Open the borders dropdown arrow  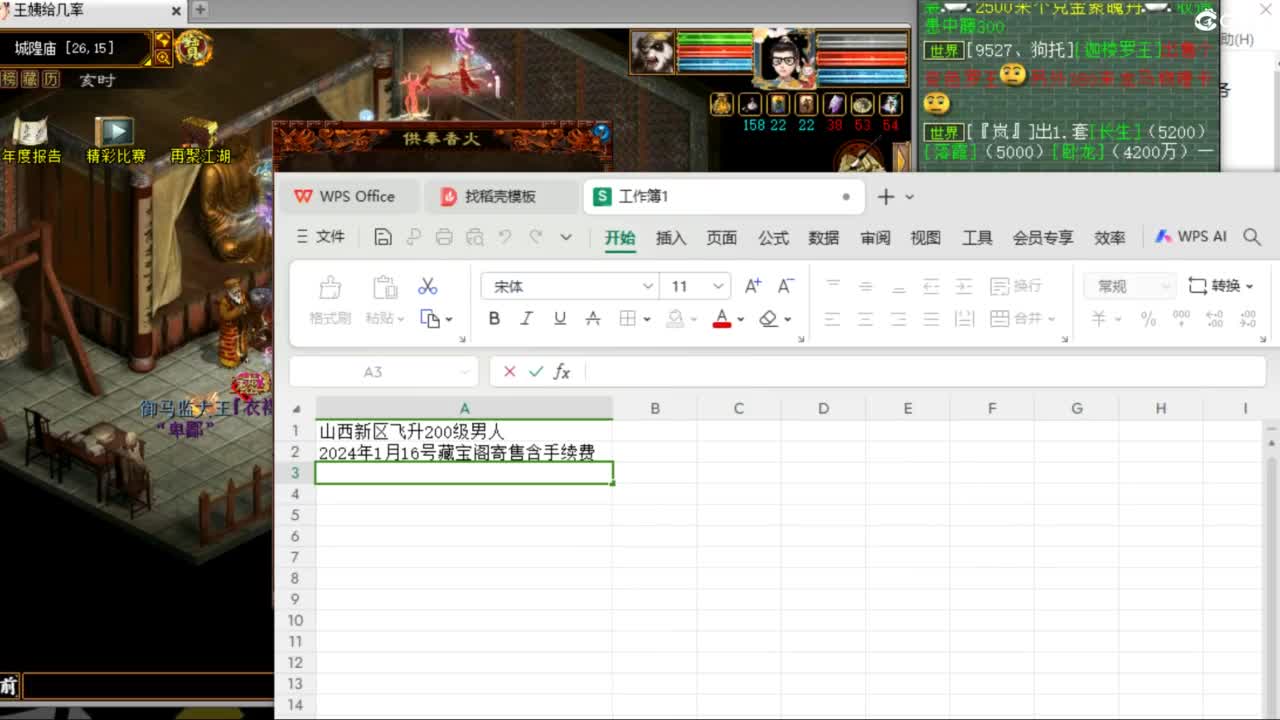[647, 319]
